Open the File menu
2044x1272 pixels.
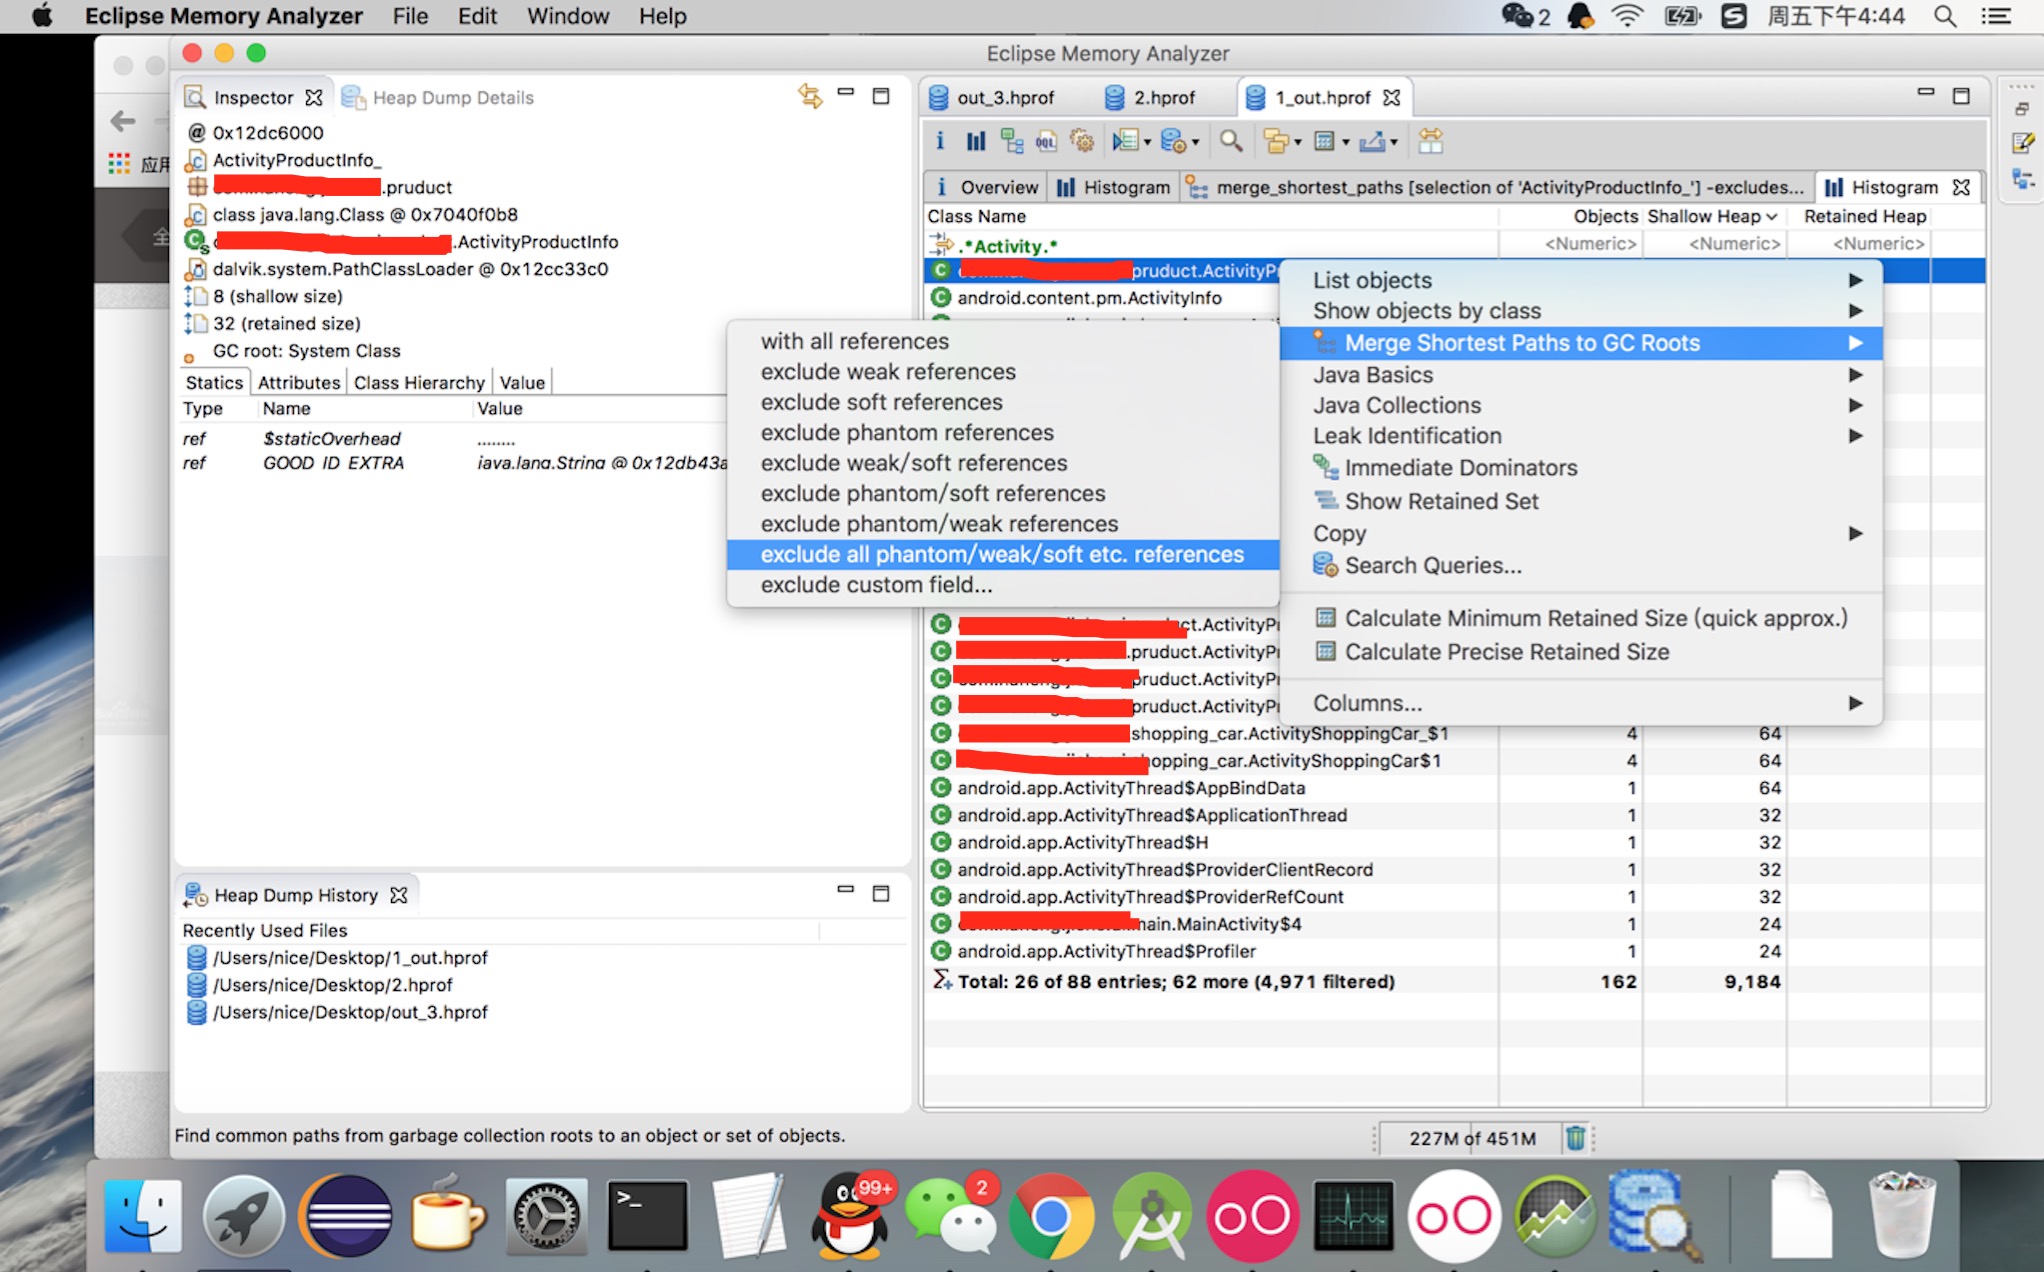click(x=410, y=16)
